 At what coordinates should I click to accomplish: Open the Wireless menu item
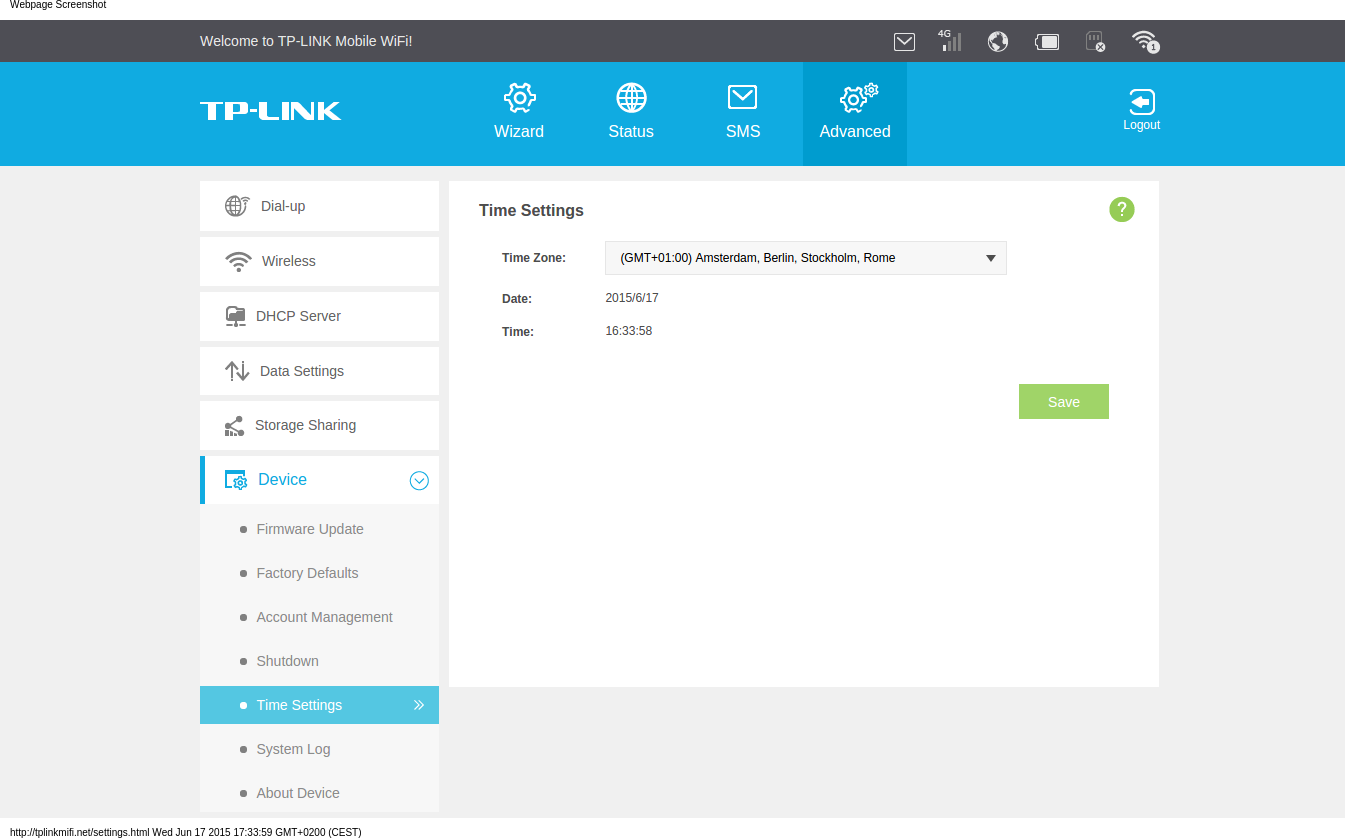coord(288,261)
